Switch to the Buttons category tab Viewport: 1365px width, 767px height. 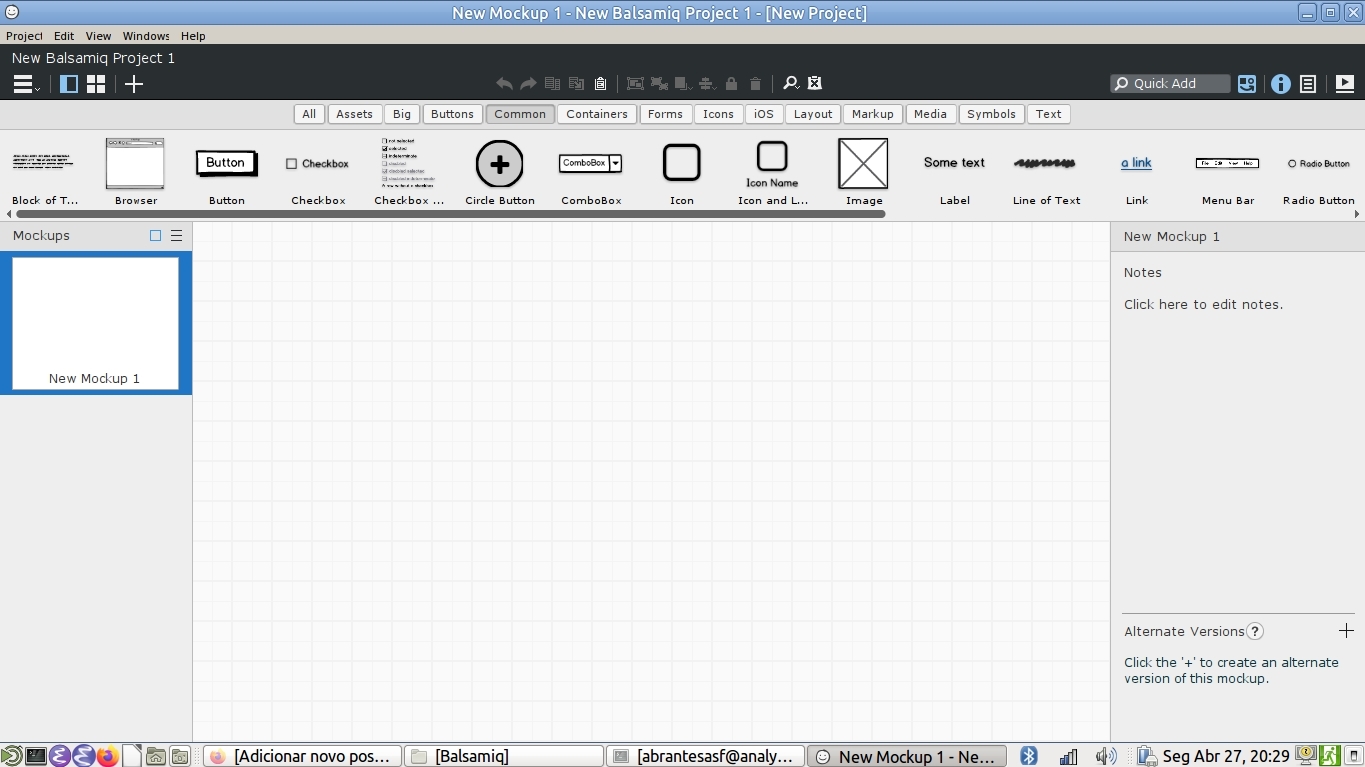[452, 113]
